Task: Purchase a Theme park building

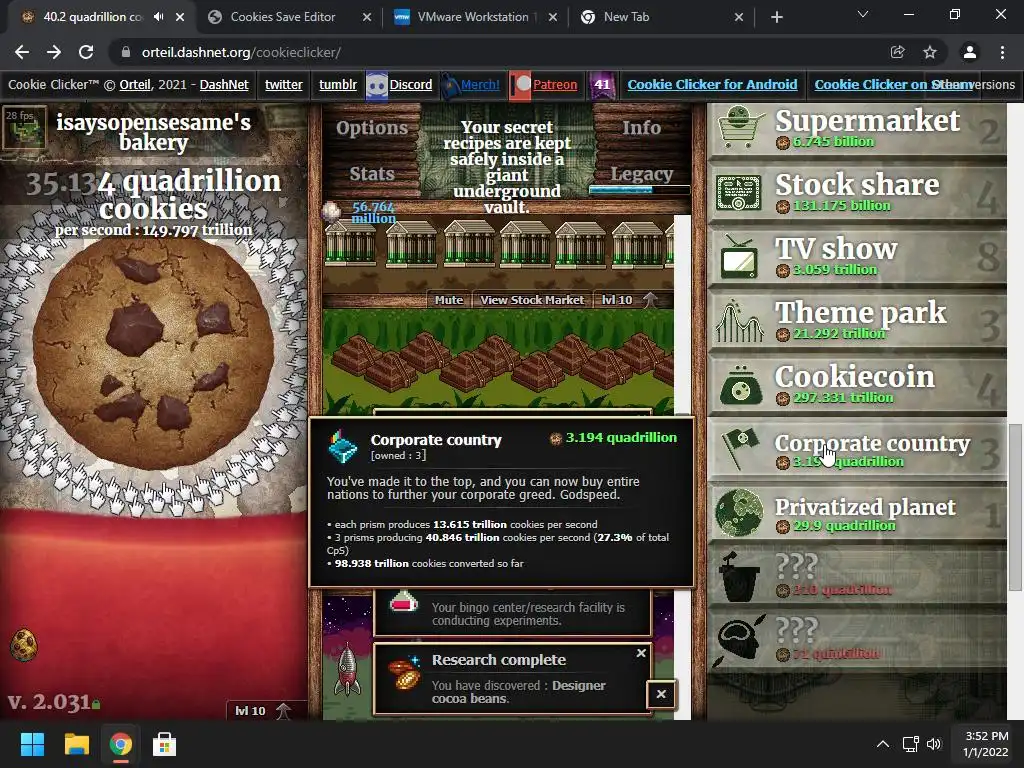Action: 856,321
